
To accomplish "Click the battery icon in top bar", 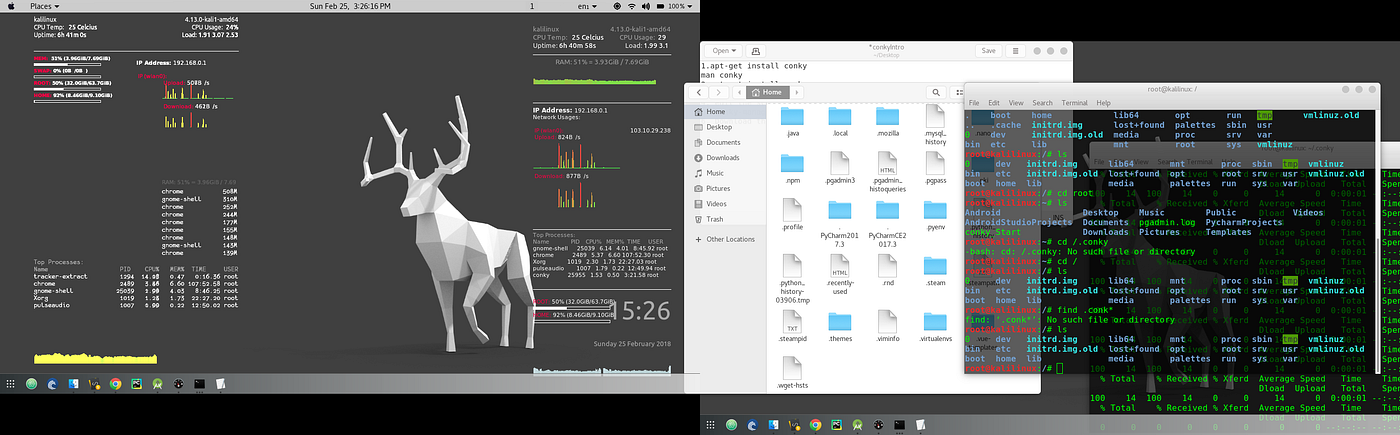I will (x=659, y=6).
